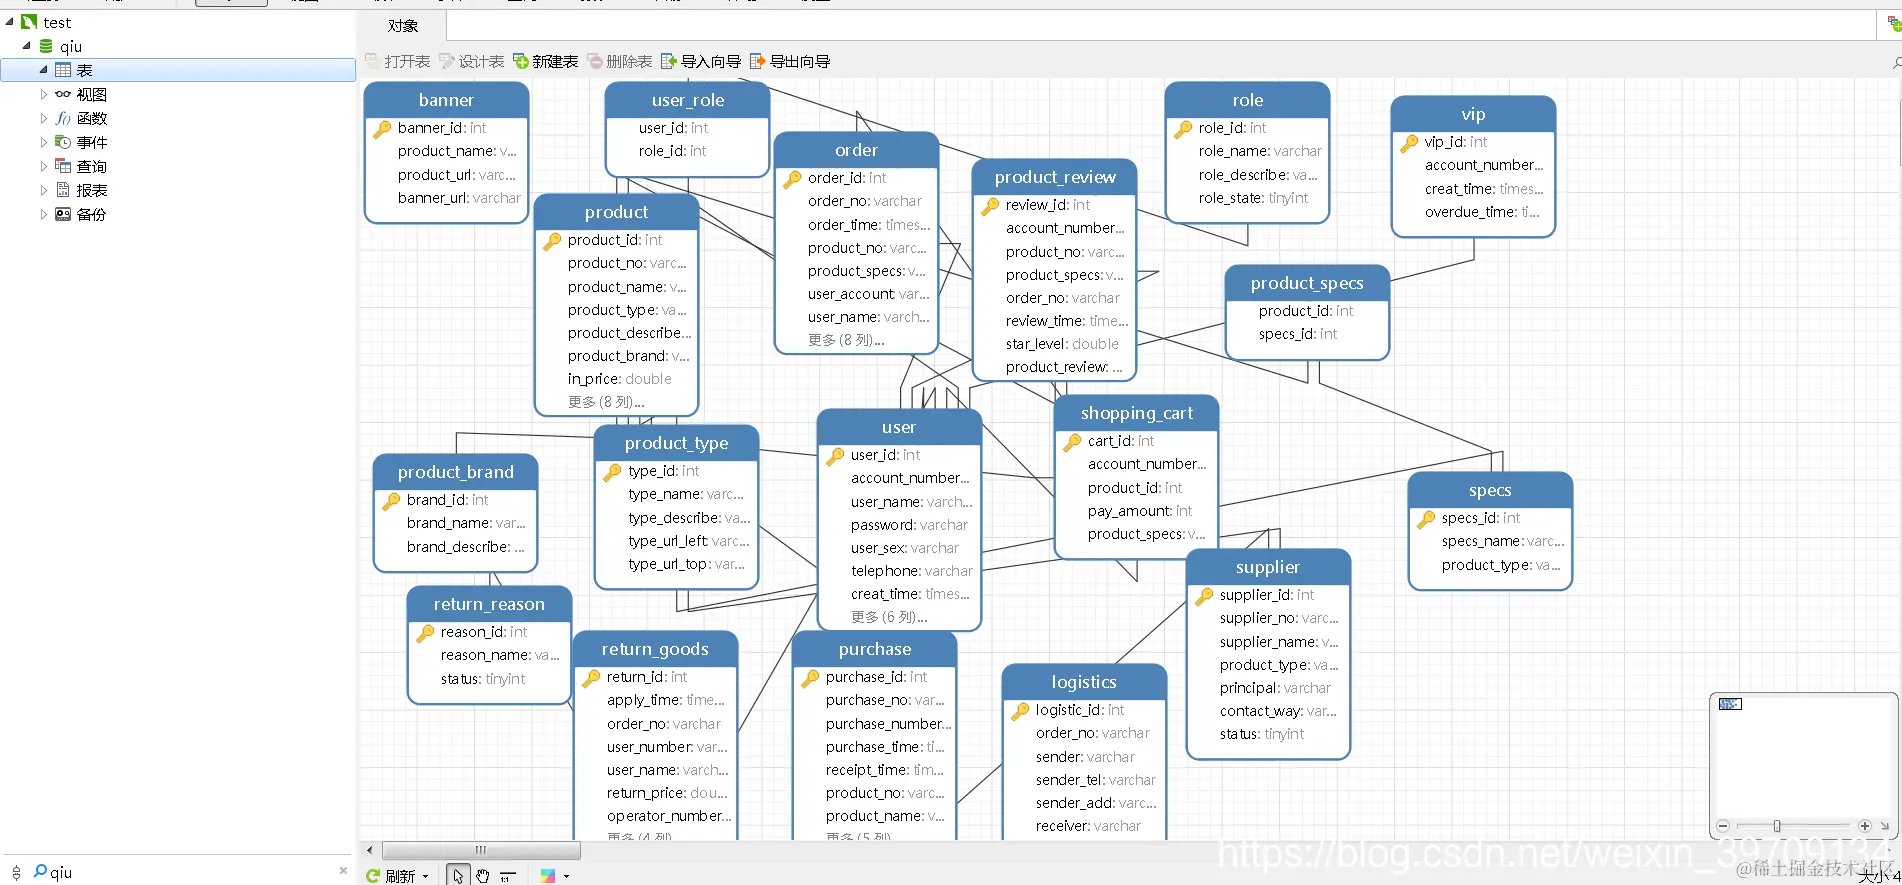
Task: Click the navigator zoom slider handle
Action: [x=1777, y=826]
